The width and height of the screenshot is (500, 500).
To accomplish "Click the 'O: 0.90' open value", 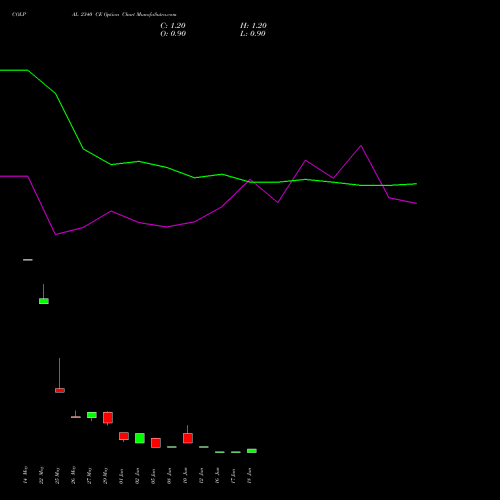I will (173, 34).
